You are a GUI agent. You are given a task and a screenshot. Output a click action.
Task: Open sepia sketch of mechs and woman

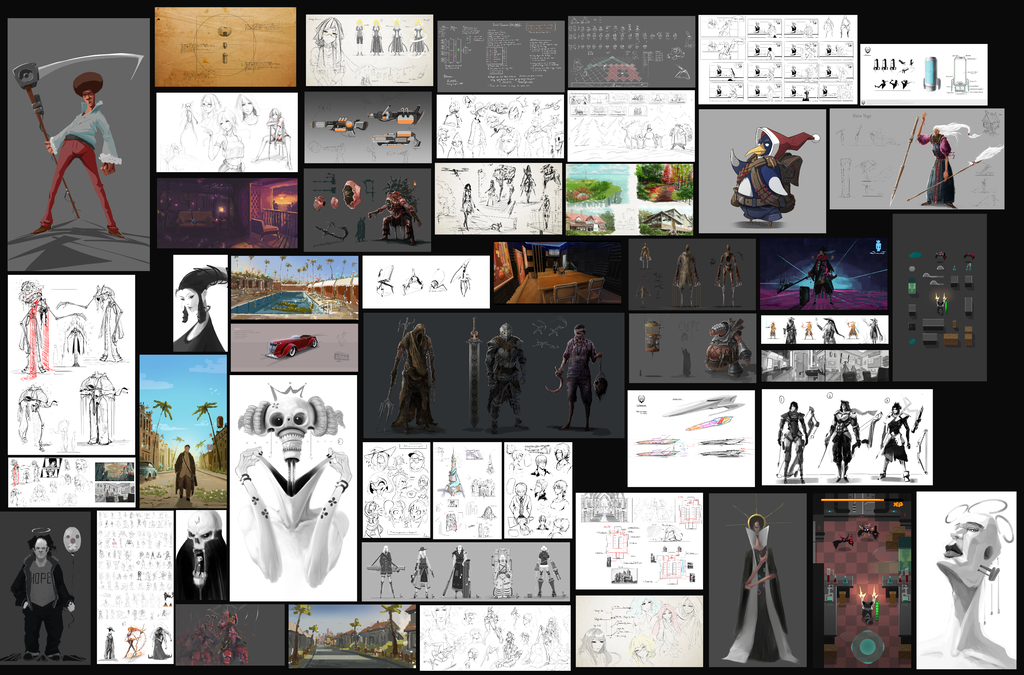click(499, 198)
